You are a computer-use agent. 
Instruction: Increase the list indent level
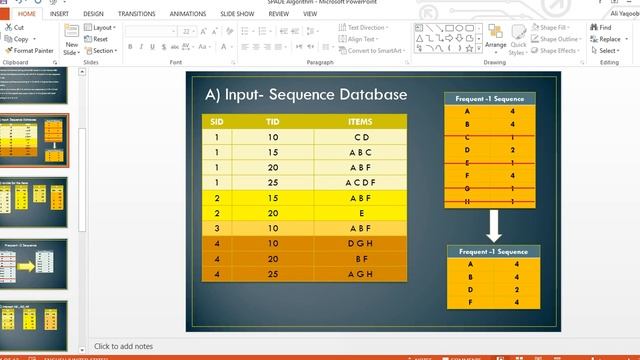pos(295,31)
